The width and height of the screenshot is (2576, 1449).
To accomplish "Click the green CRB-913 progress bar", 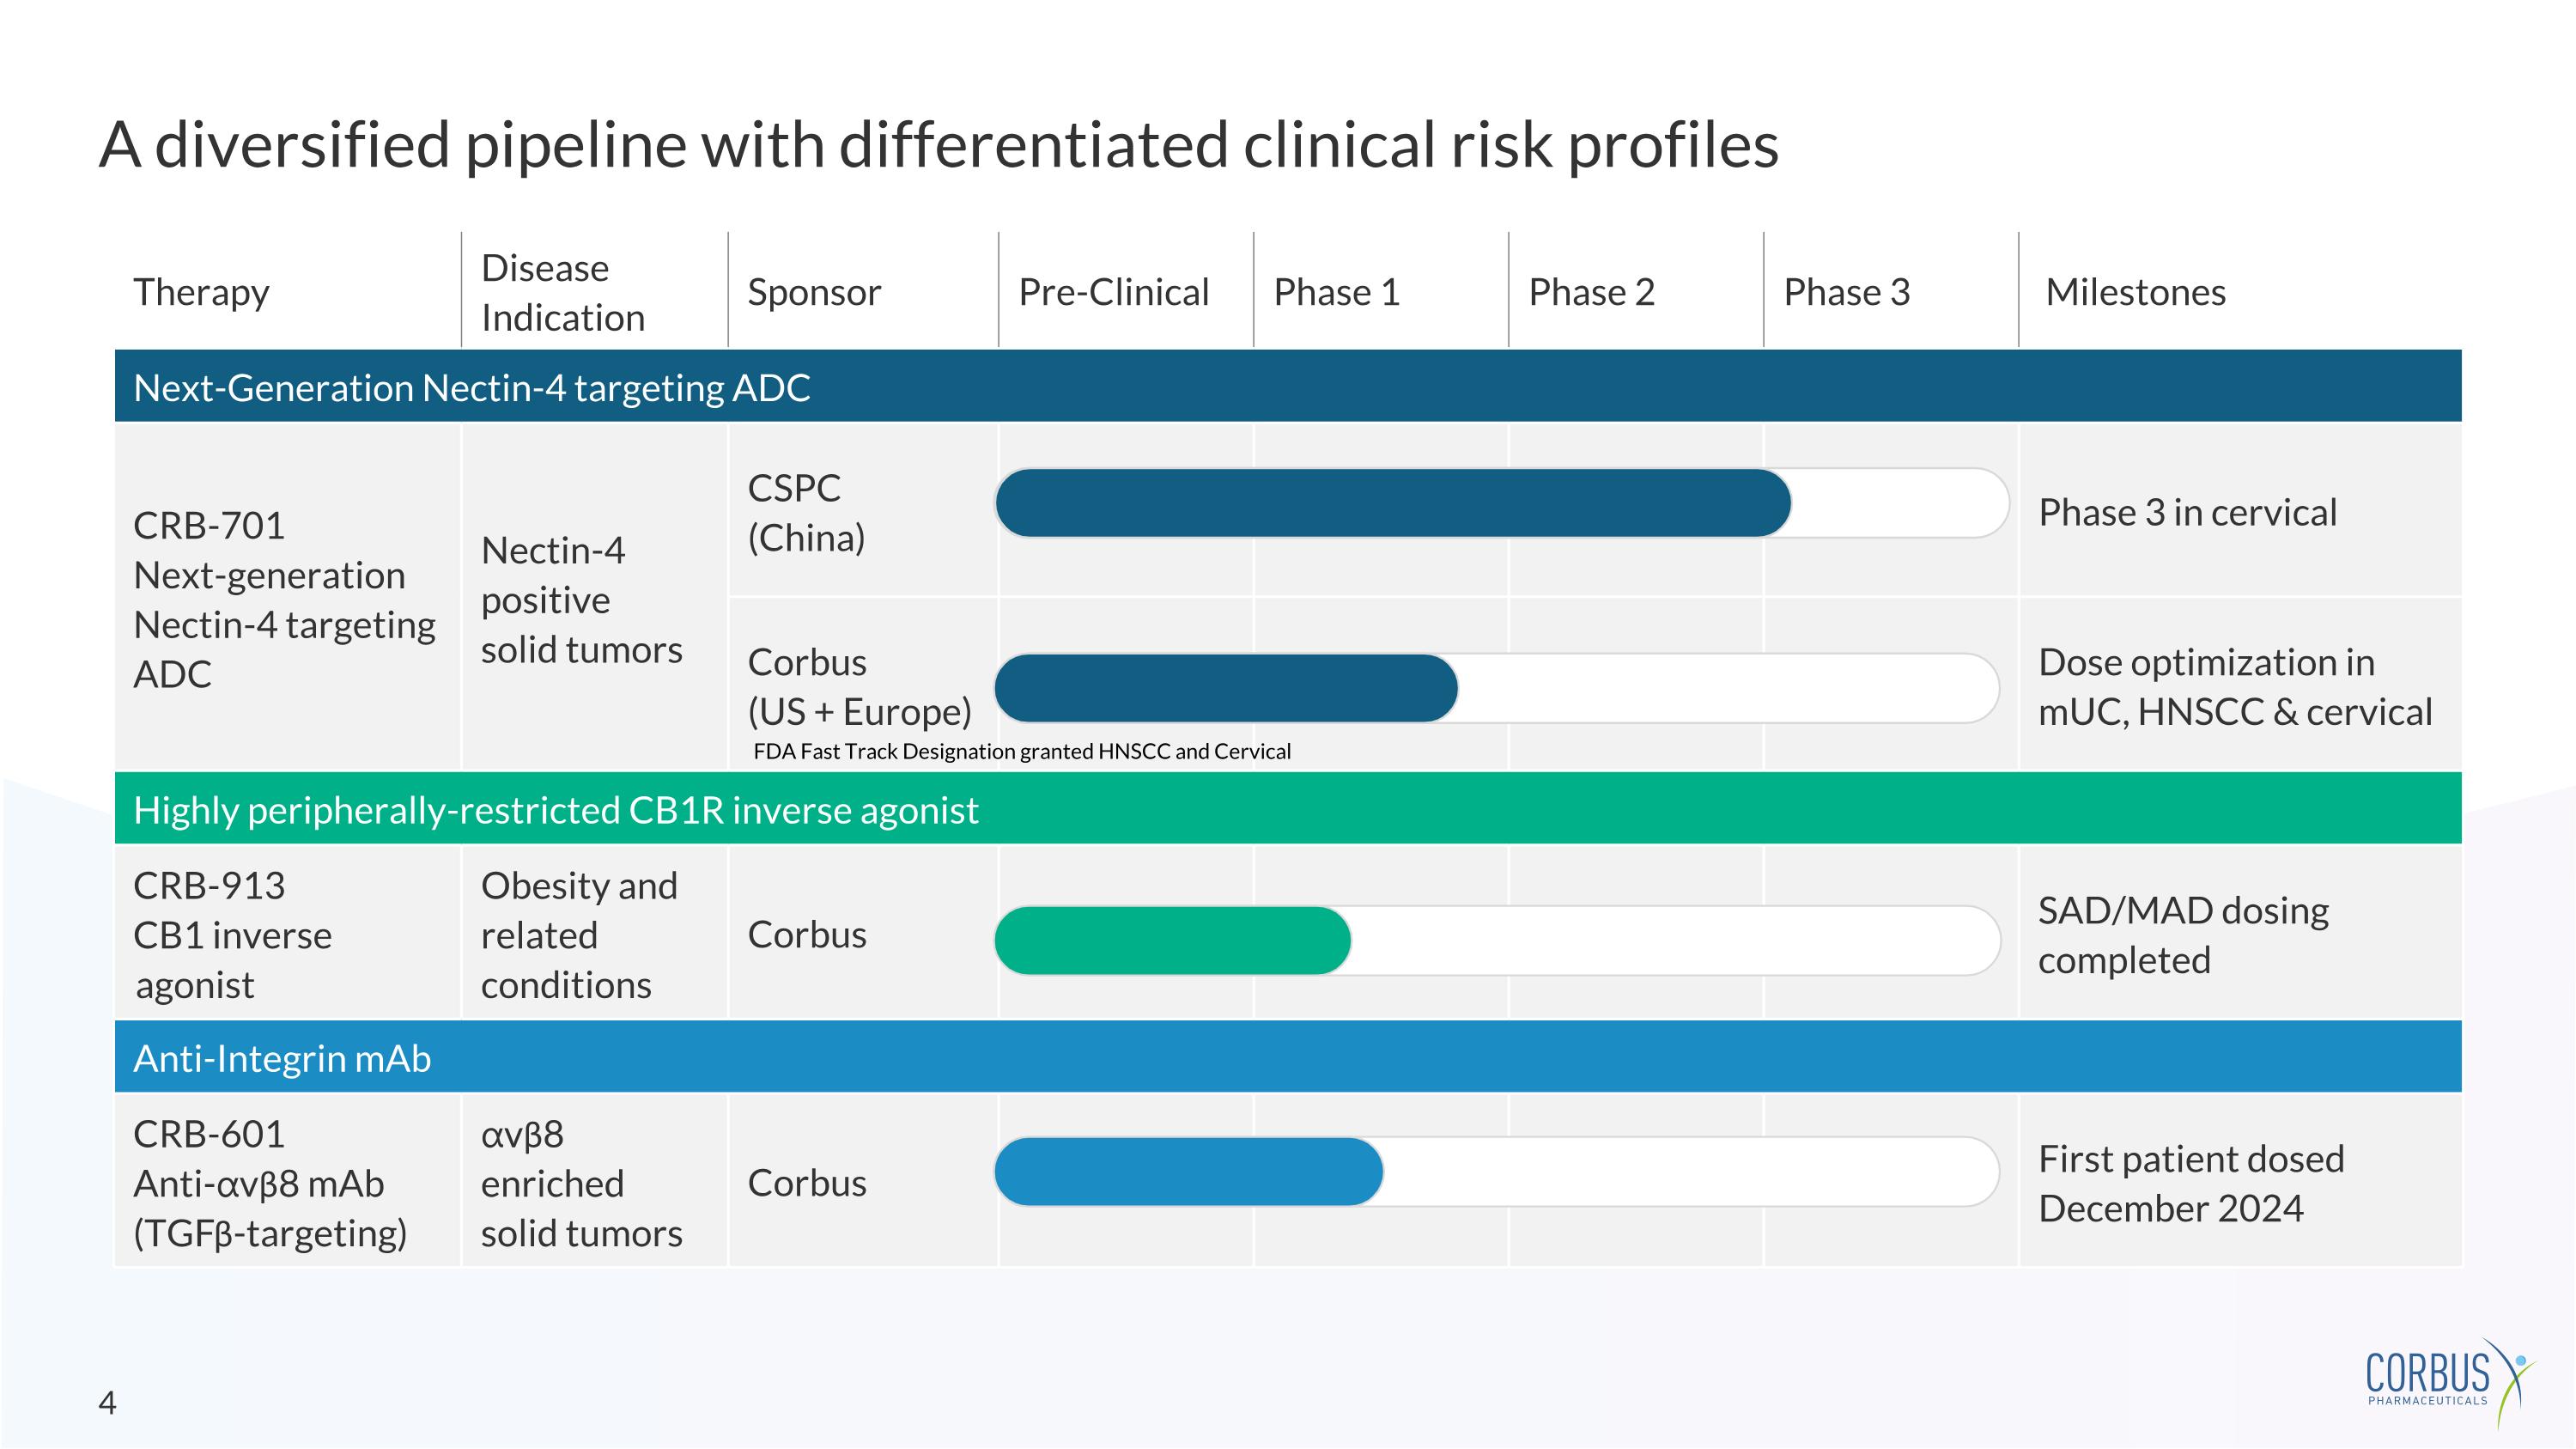I will pyautogui.click(x=1172, y=940).
